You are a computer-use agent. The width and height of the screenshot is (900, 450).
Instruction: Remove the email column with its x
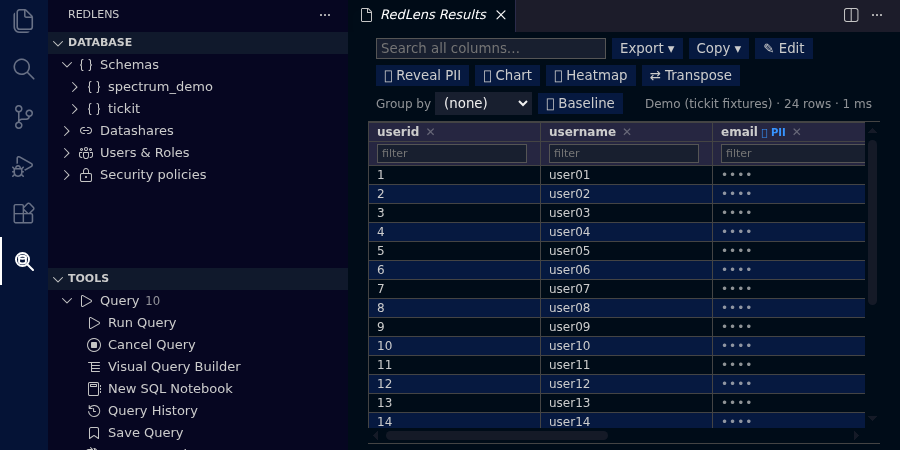tap(797, 132)
